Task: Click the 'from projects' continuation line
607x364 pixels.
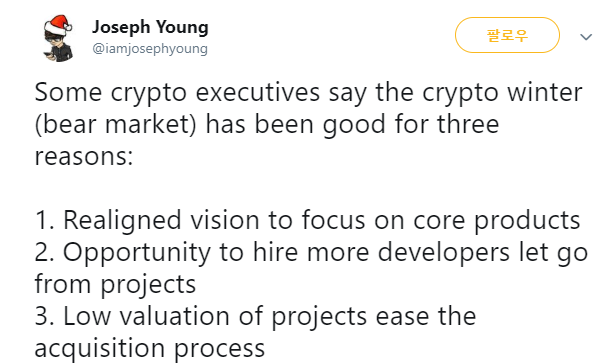Action: [x=115, y=285]
